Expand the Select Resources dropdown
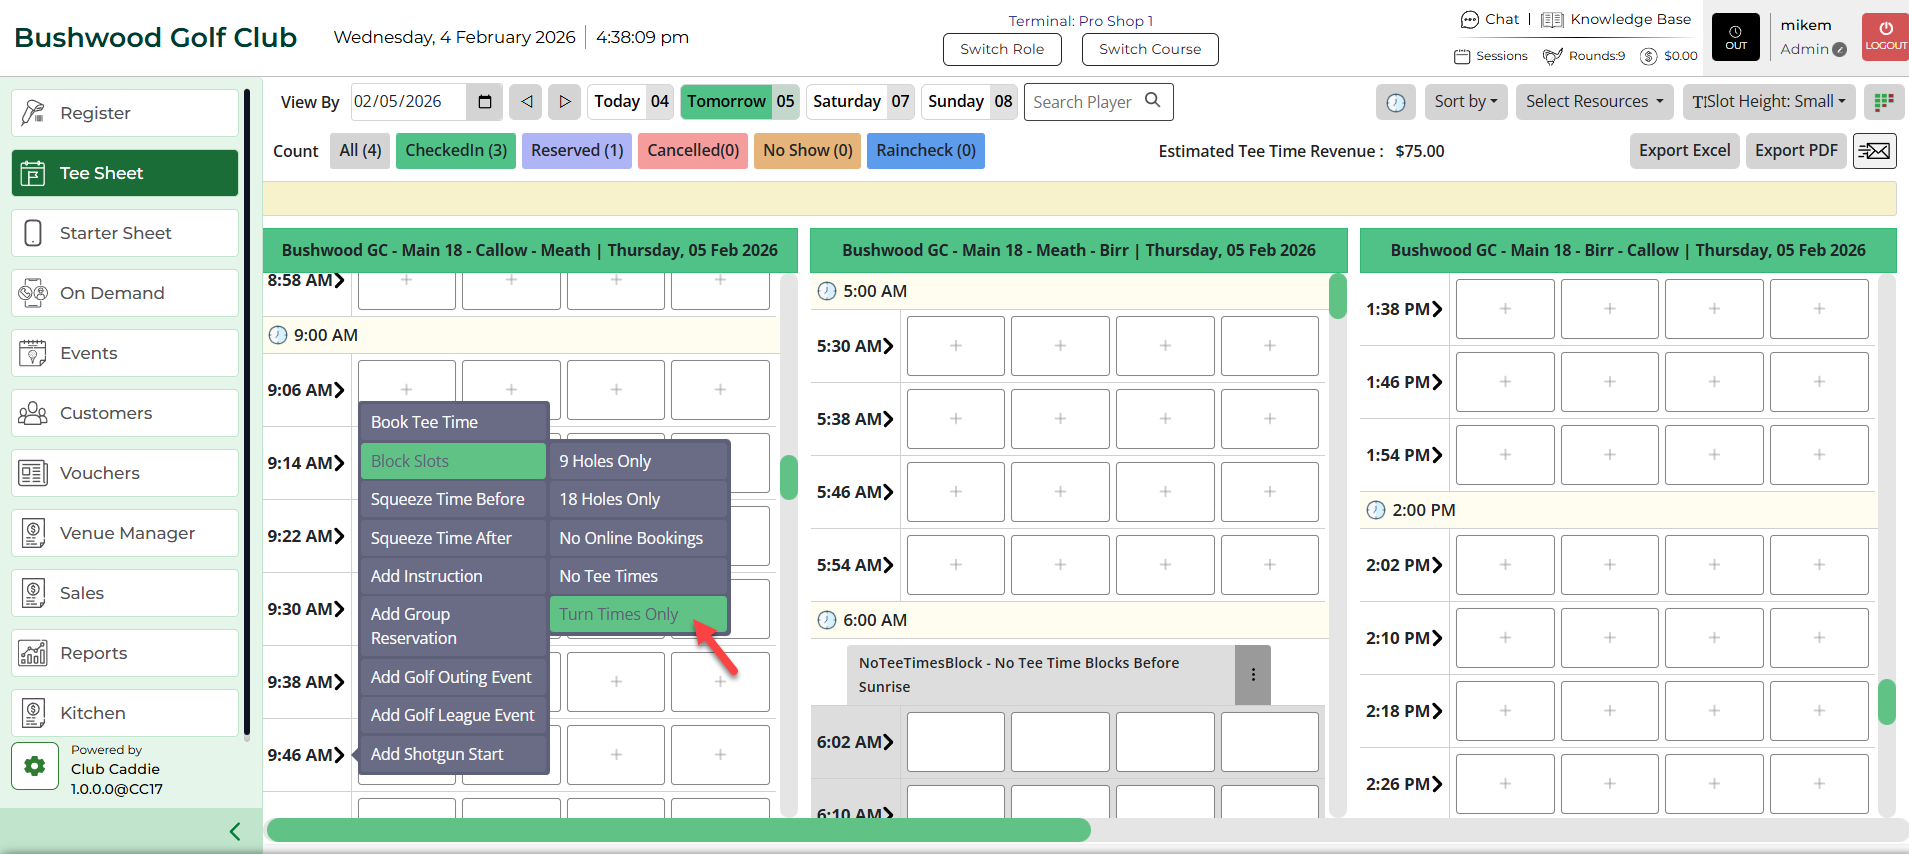Screen dimensions: 1909x854 (1594, 102)
